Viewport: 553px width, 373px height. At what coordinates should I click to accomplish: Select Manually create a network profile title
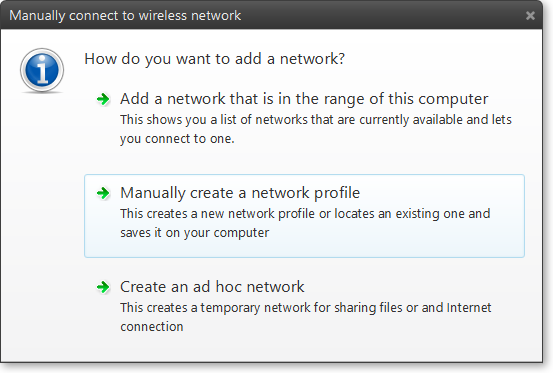[x=240, y=193]
